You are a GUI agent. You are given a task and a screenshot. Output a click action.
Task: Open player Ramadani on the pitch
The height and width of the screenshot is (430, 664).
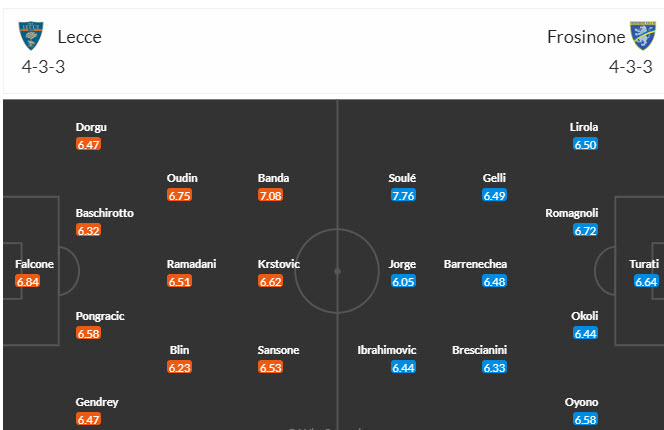tap(192, 265)
